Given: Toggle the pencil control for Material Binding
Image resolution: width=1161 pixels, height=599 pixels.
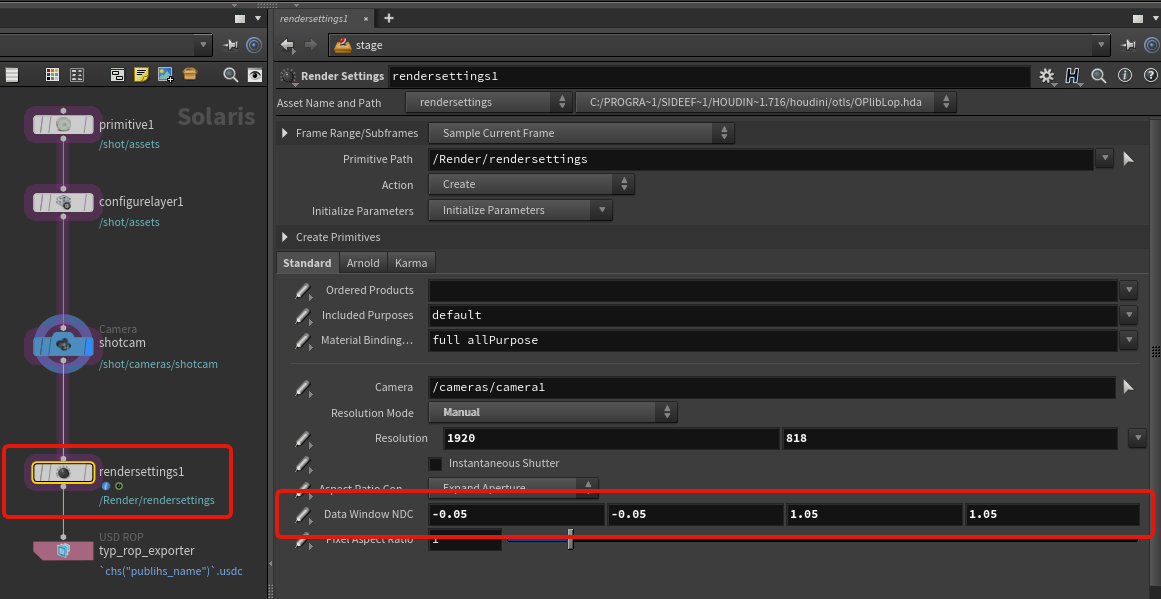Looking at the screenshot, I should pos(302,341).
